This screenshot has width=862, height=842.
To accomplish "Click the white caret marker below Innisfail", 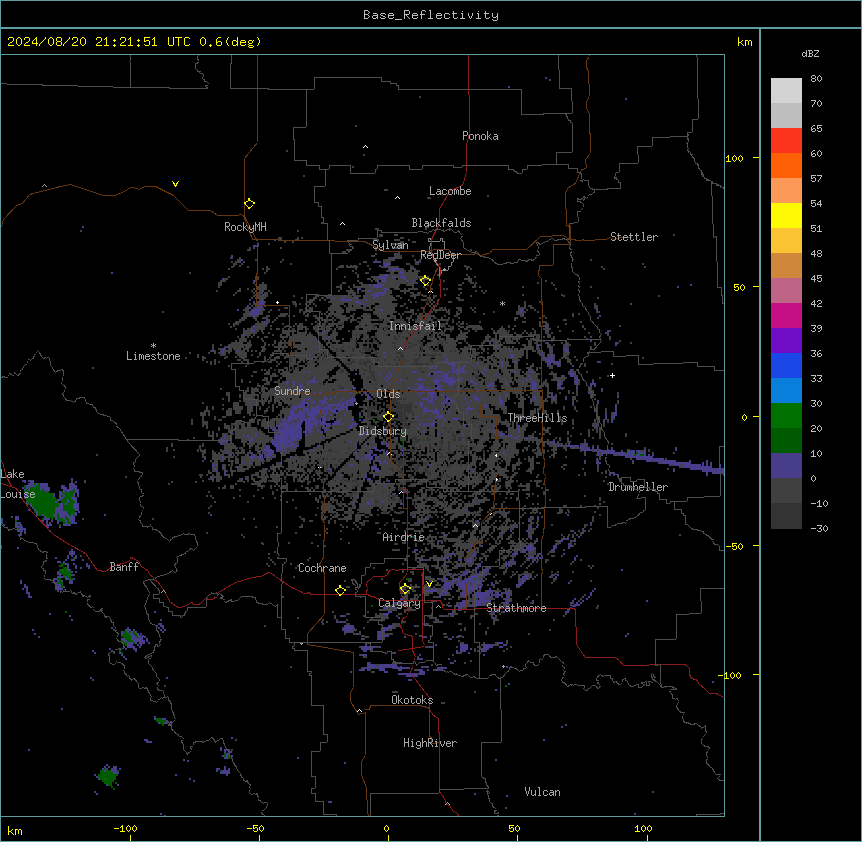I will [x=400, y=348].
